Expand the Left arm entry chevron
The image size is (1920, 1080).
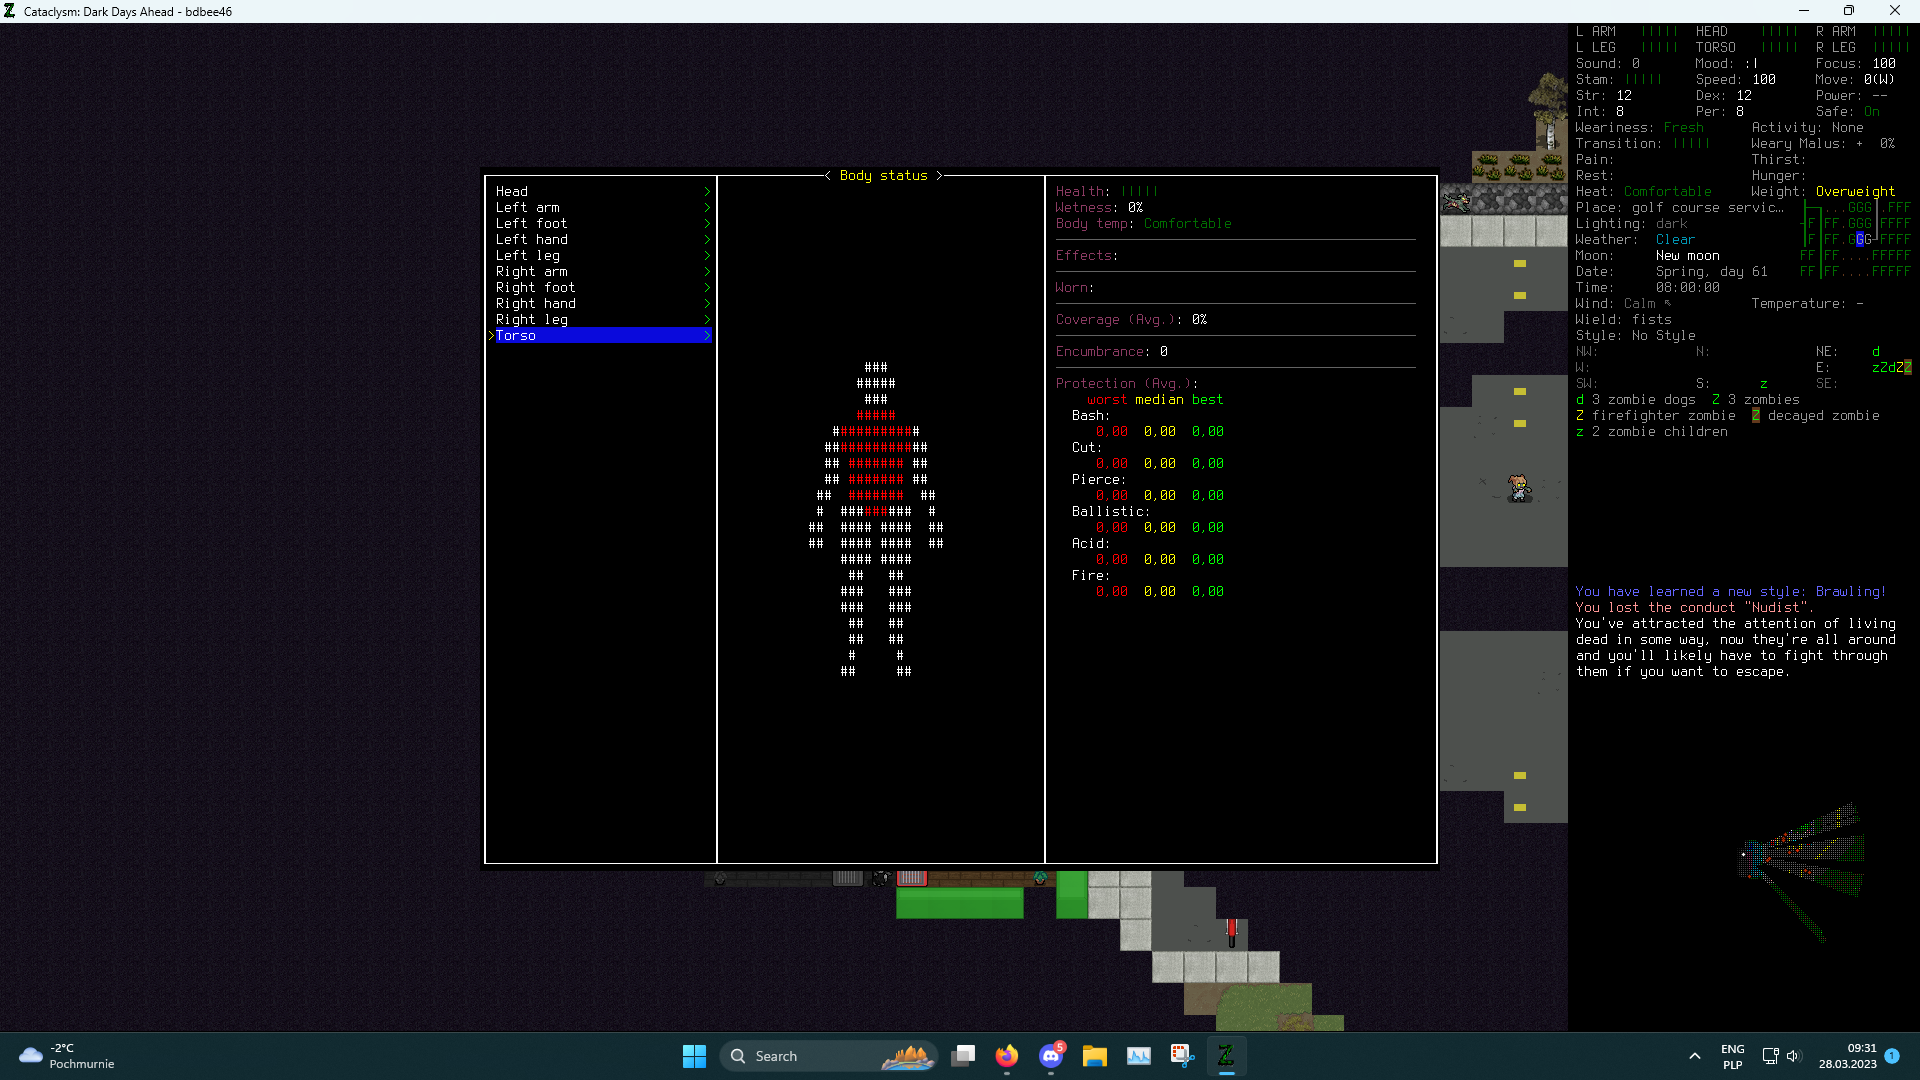tap(707, 207)
